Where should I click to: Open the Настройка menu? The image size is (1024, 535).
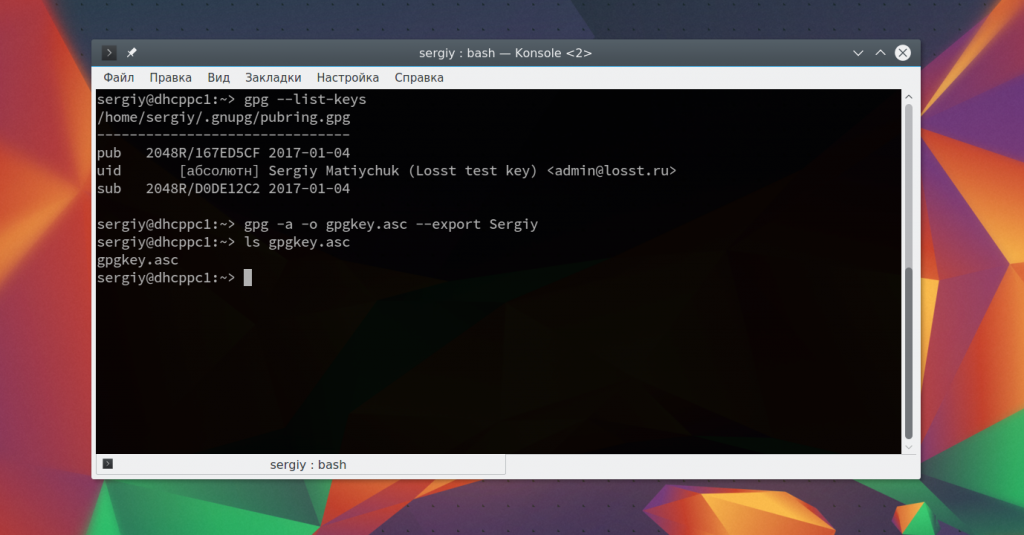point(348,77)
